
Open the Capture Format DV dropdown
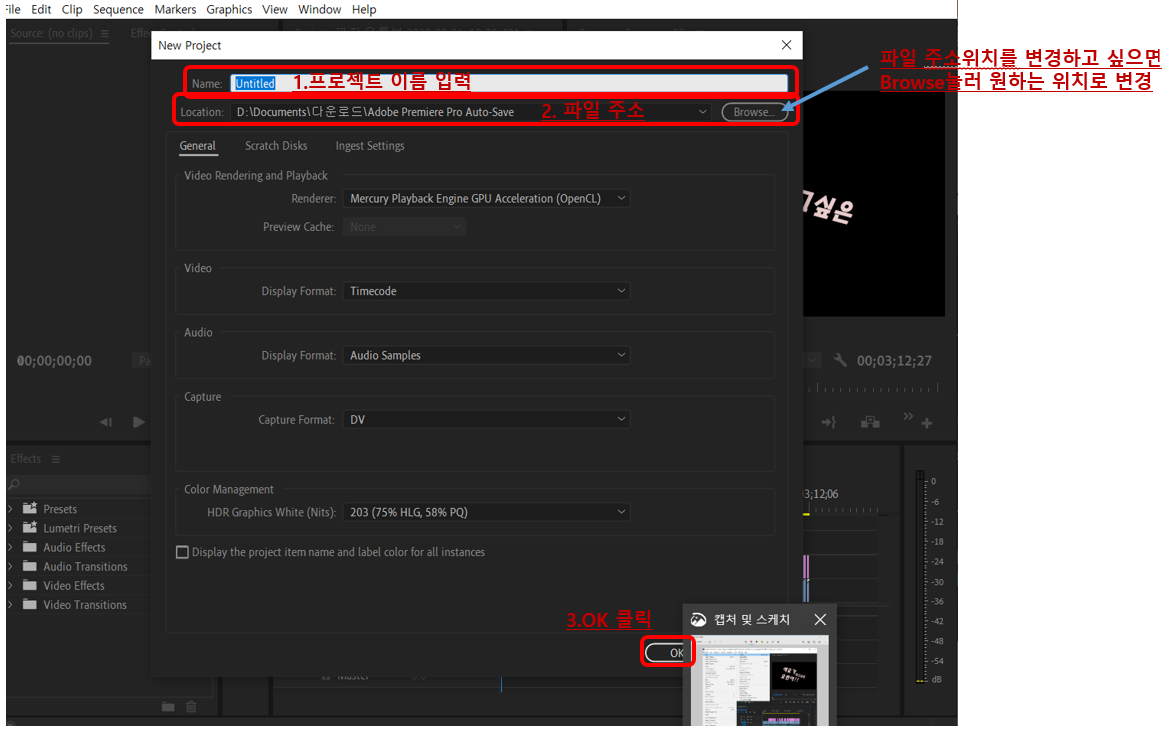click(x=486, y=419)
